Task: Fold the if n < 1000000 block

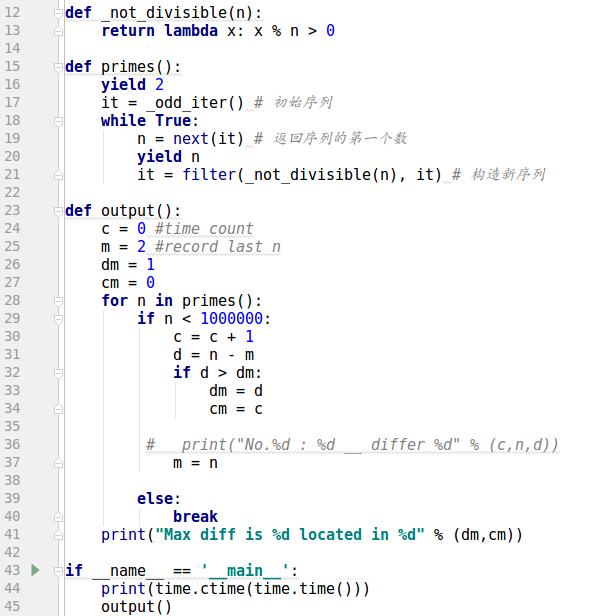Action: (x=58, y=319)
